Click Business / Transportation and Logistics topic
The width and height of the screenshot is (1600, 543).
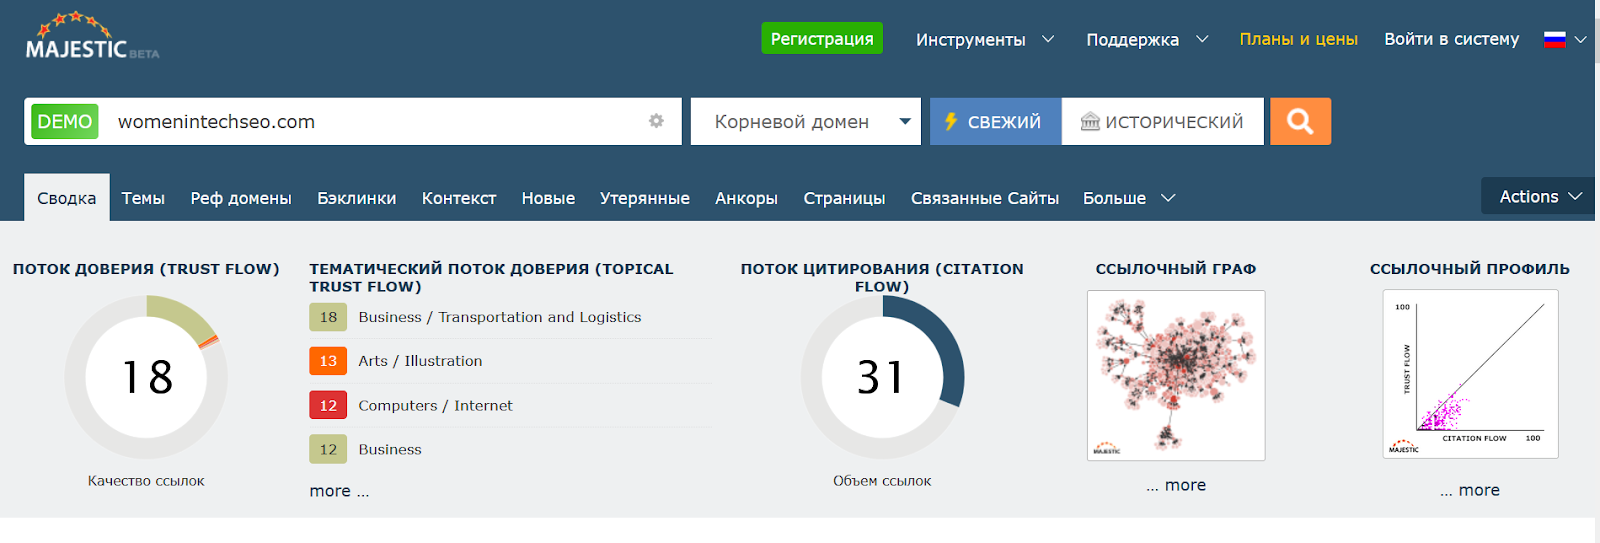[500, 317]
